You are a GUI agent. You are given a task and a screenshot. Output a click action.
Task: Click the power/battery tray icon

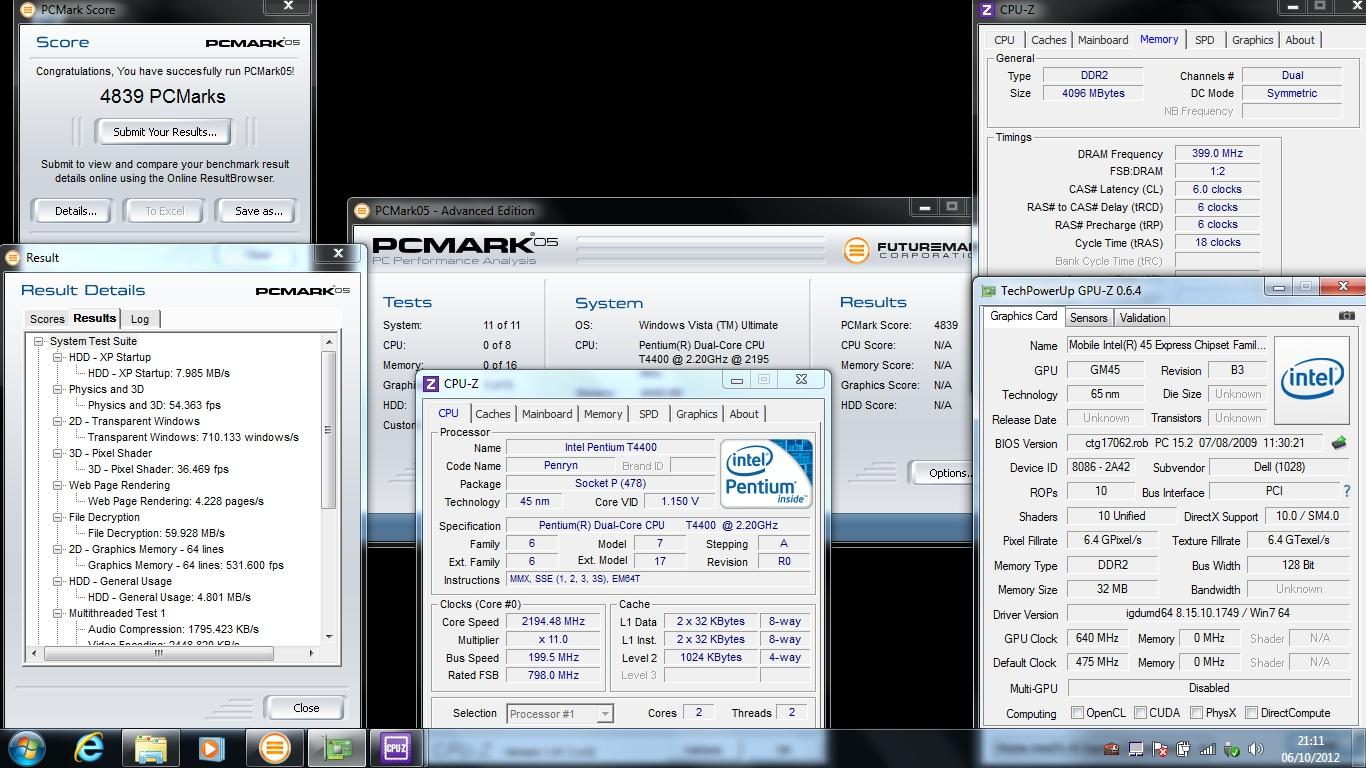(x=1184, y=749)
